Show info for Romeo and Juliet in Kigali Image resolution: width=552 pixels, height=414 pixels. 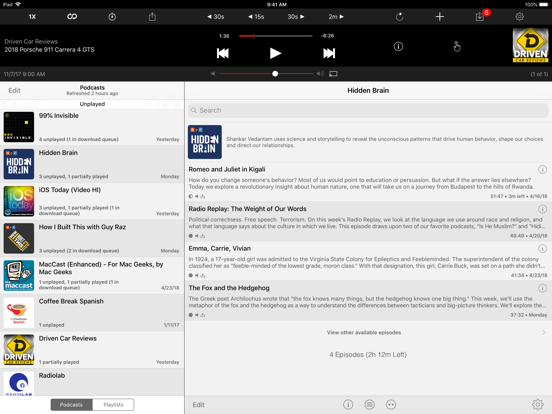pyautogui.click(x=542, y=170)
